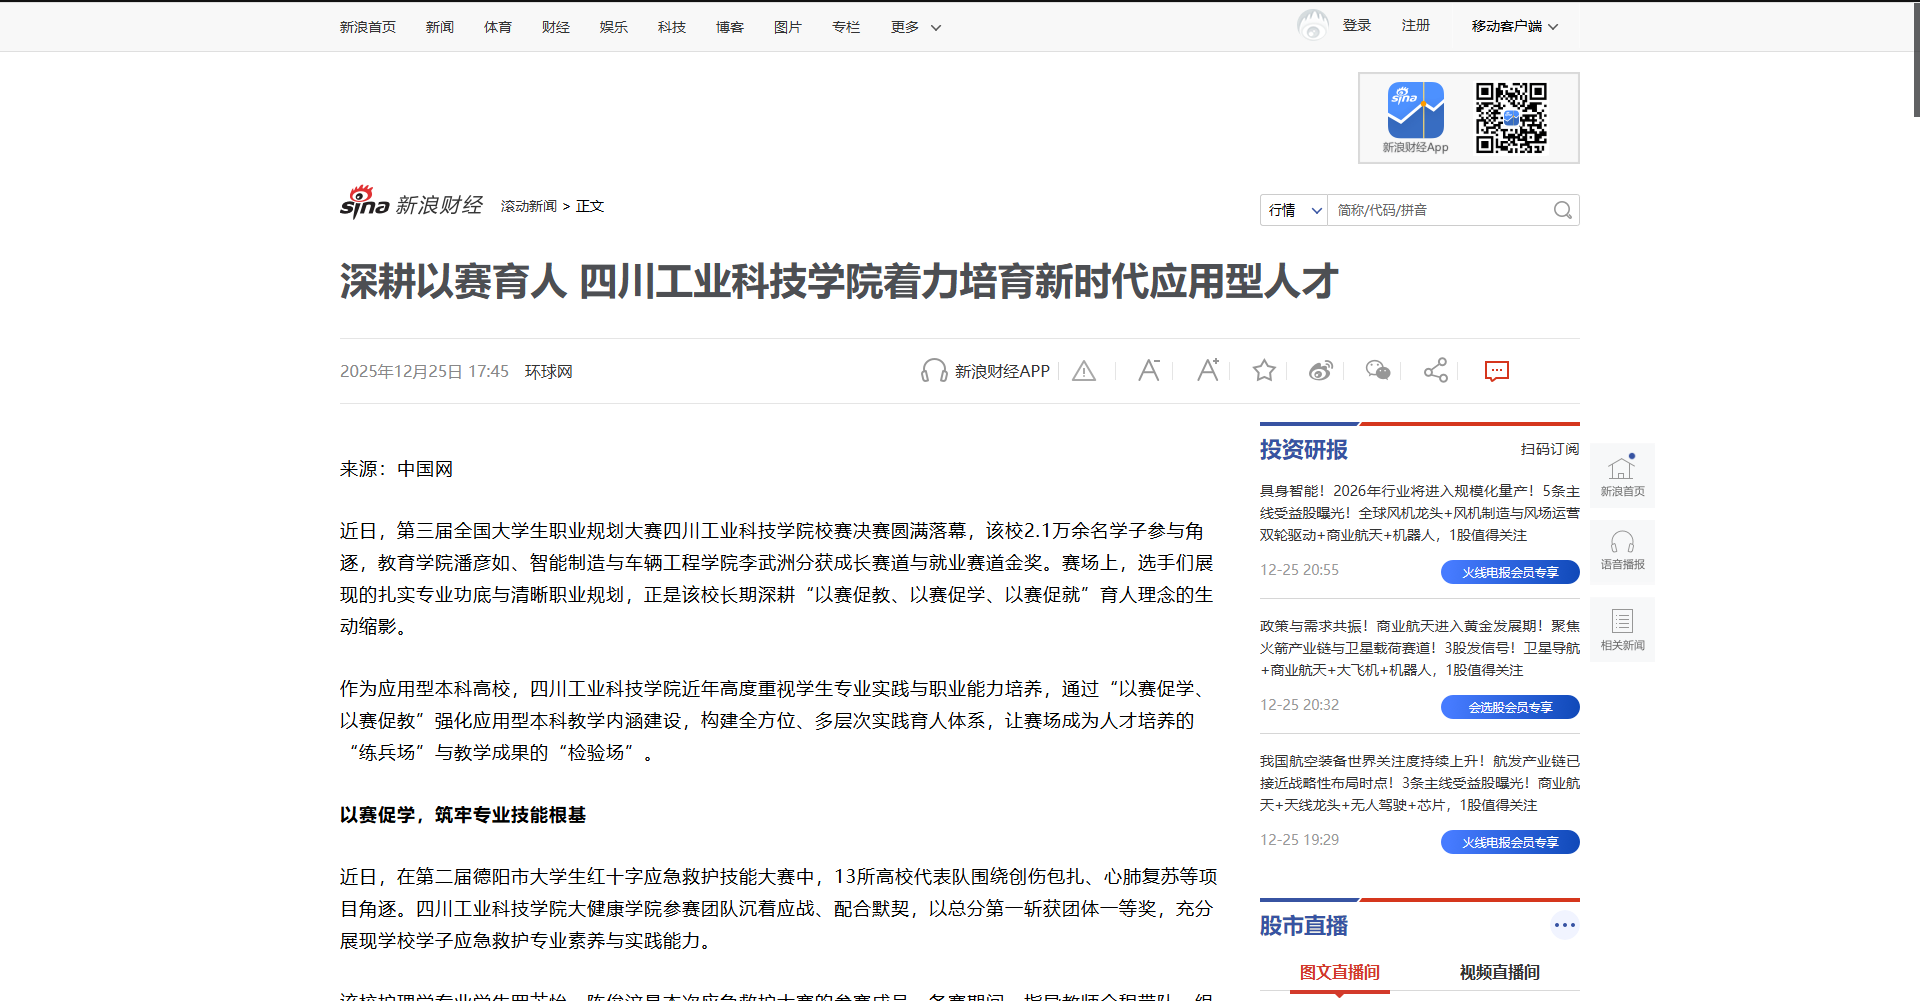Click the 登录 link

point(1356,25)
